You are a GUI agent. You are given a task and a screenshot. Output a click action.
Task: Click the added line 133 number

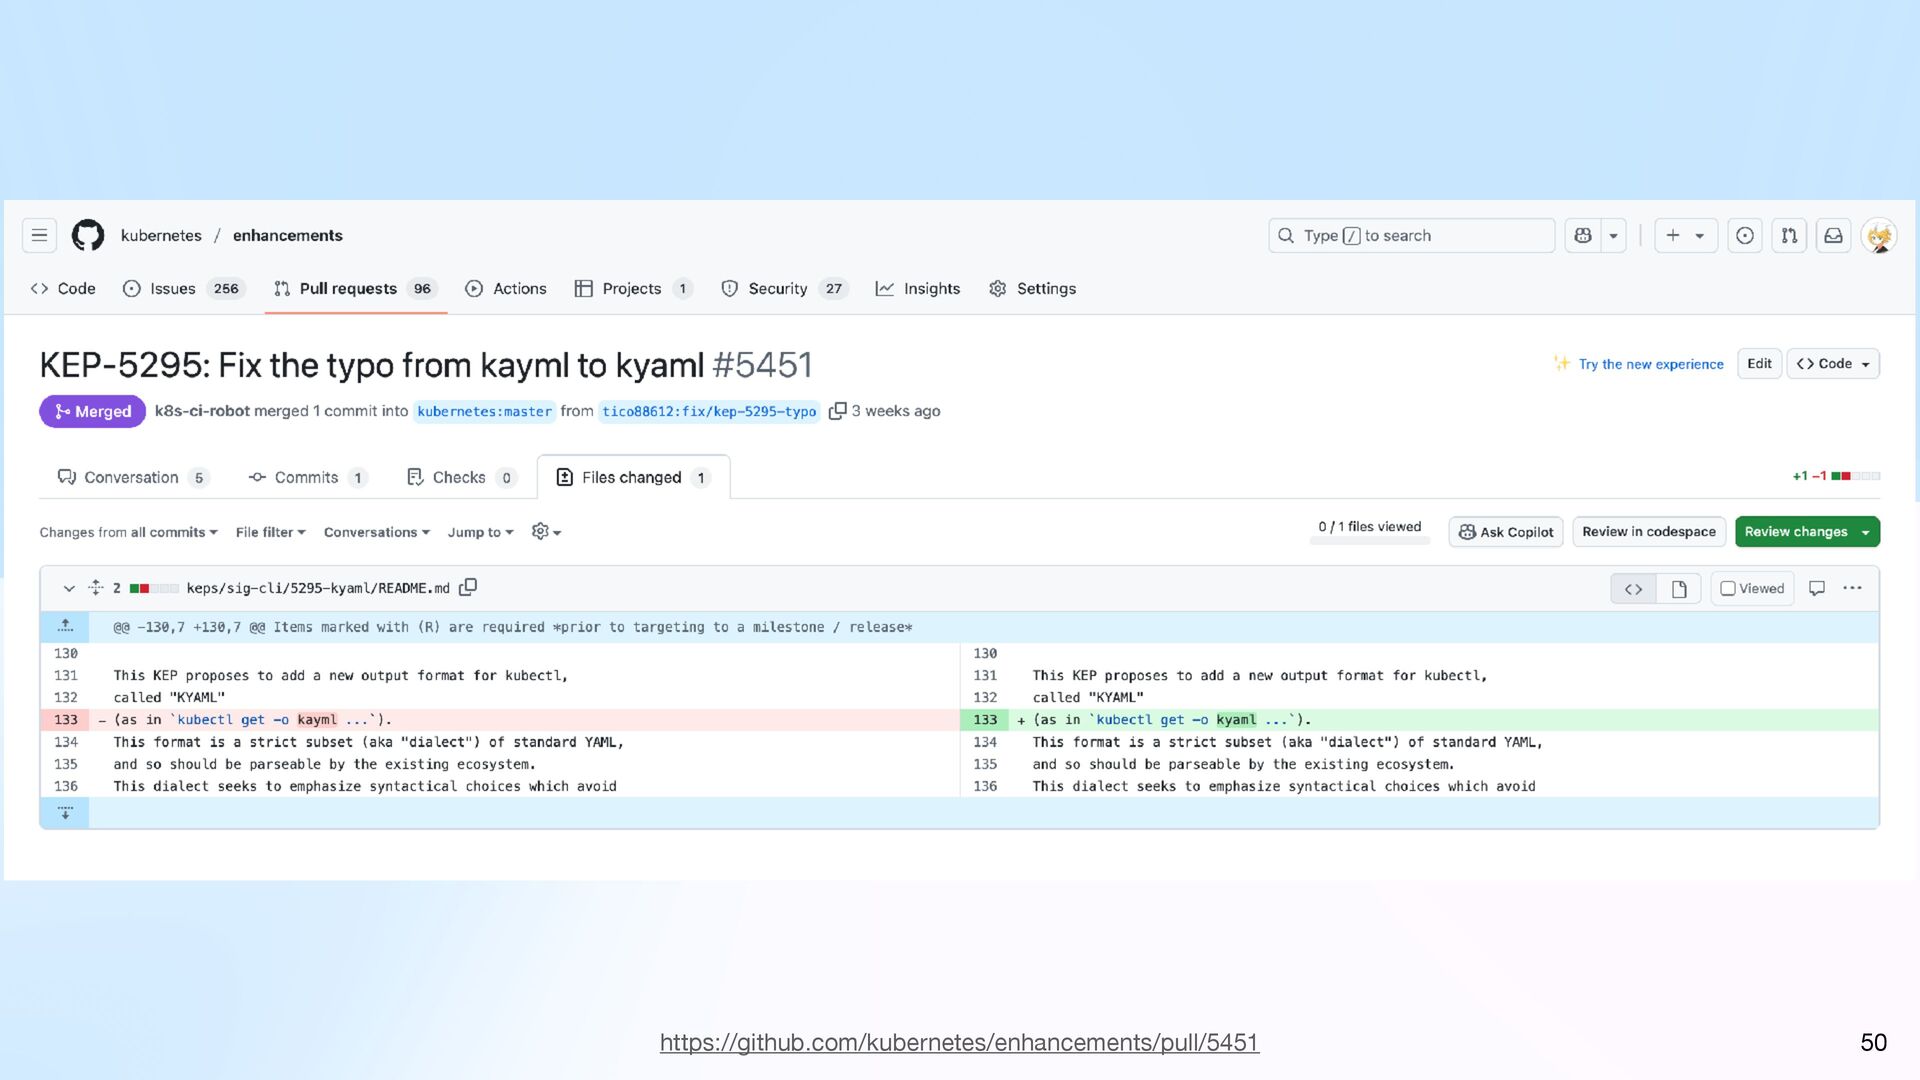985,720
